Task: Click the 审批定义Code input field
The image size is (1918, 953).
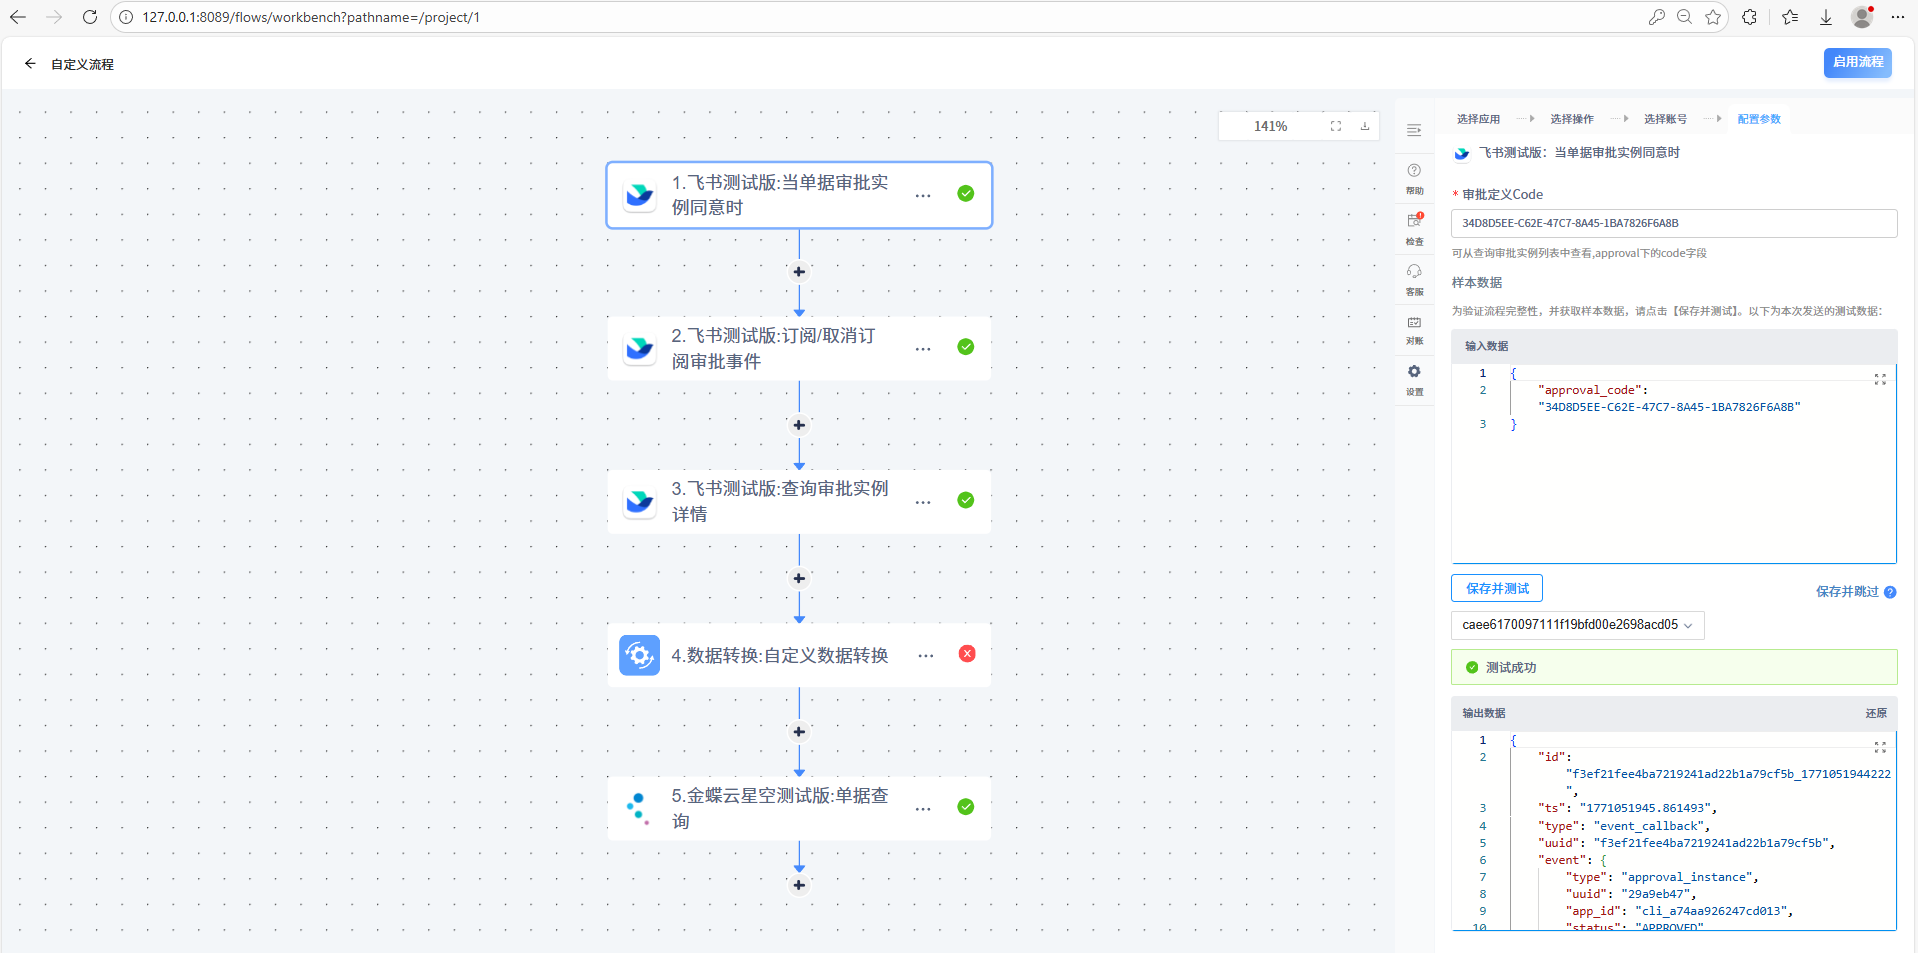Action: click(x=1673, y=223)
